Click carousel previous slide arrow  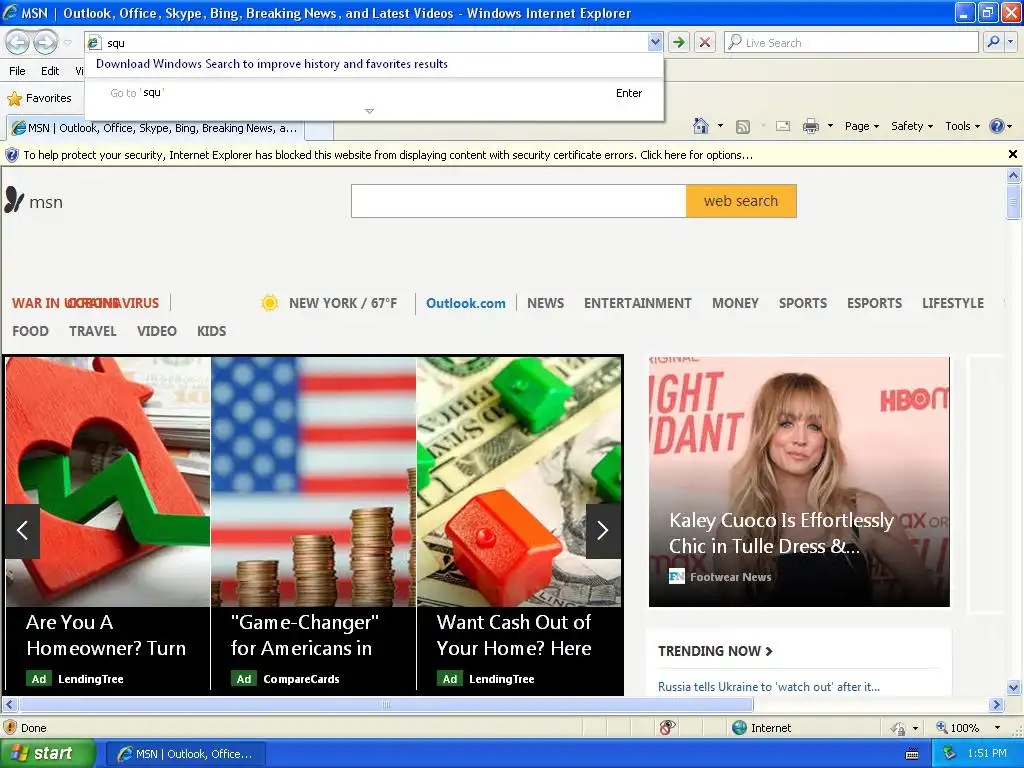tap(22, 530)
